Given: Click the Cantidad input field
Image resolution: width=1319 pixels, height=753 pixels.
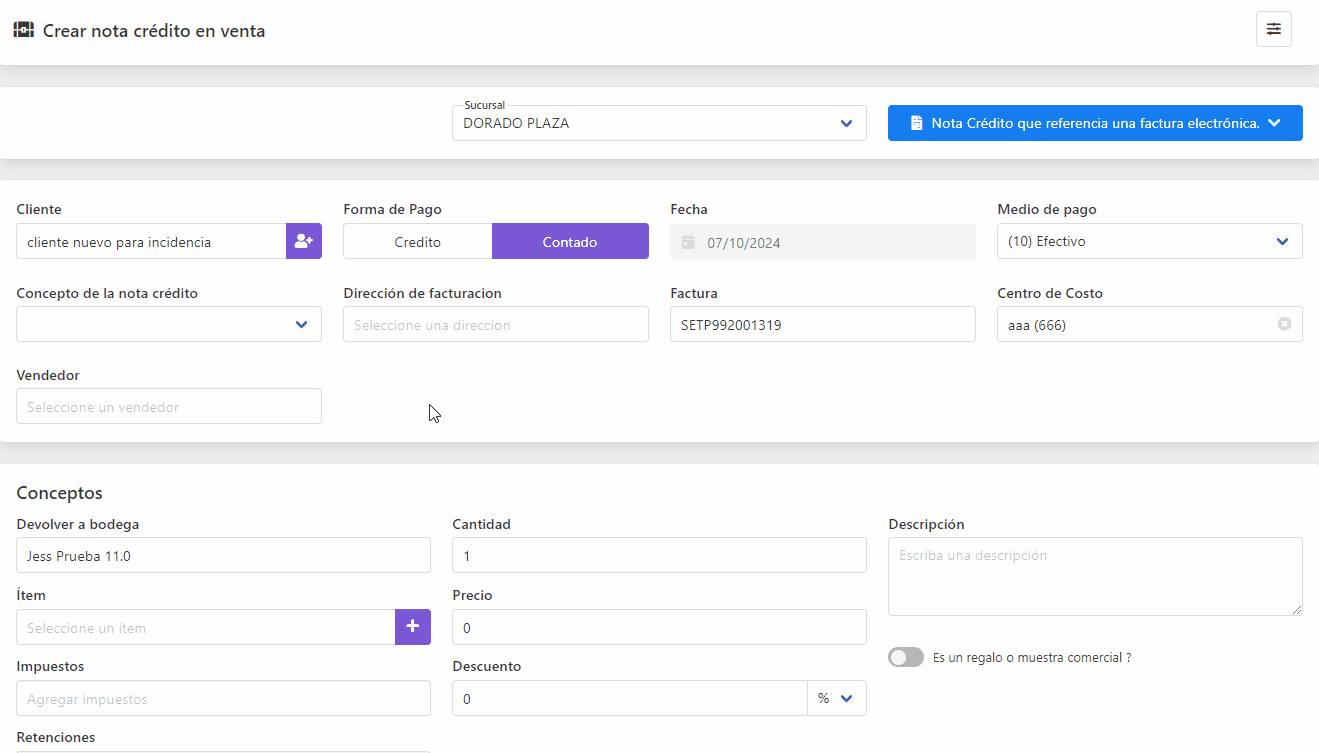Looking at the screenshot, I should 659,555.
